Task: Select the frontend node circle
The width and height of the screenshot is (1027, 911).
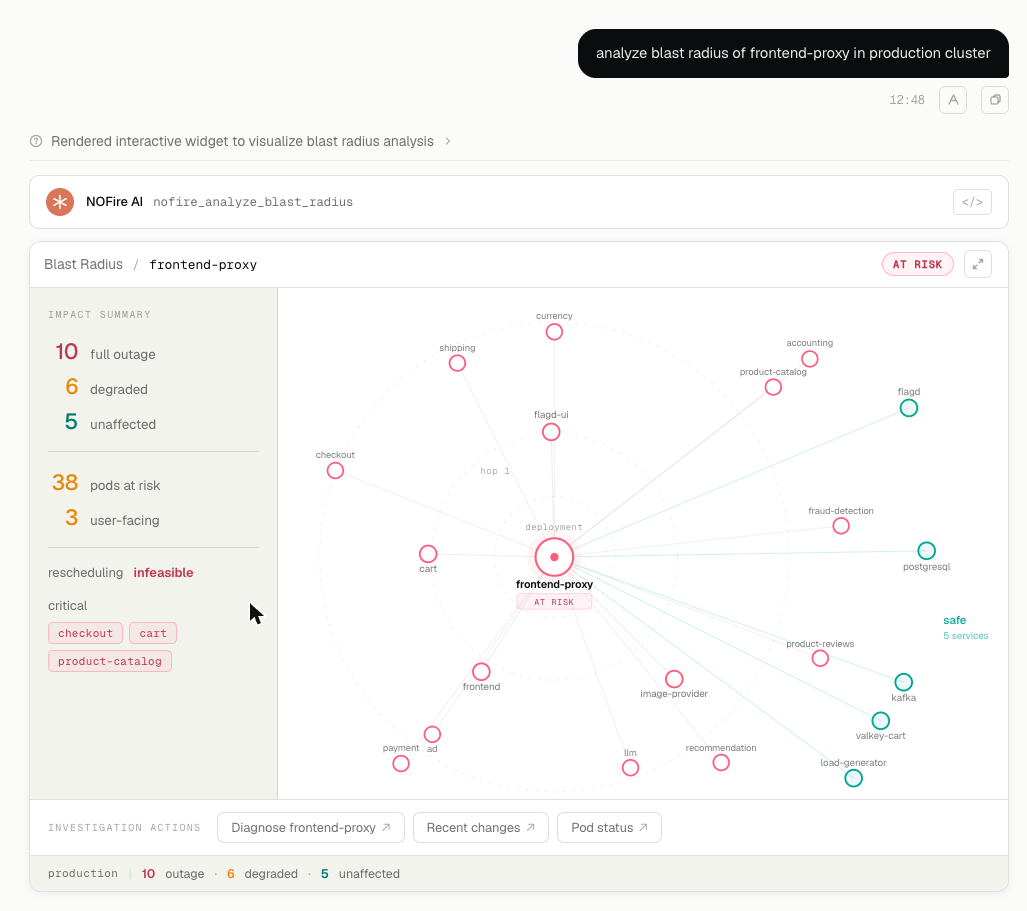Action: click(481, 671)
